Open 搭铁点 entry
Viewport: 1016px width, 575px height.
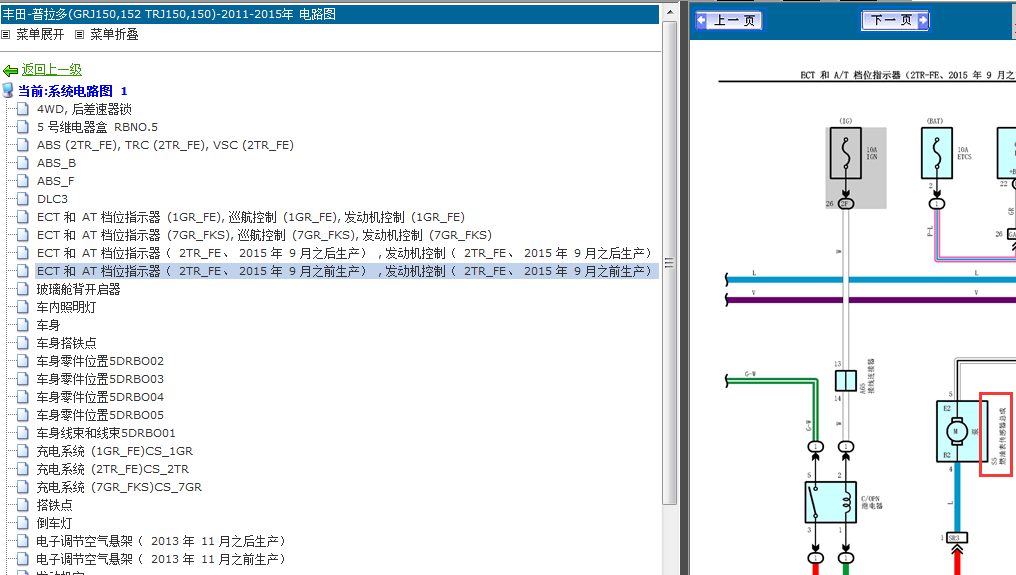54,505
